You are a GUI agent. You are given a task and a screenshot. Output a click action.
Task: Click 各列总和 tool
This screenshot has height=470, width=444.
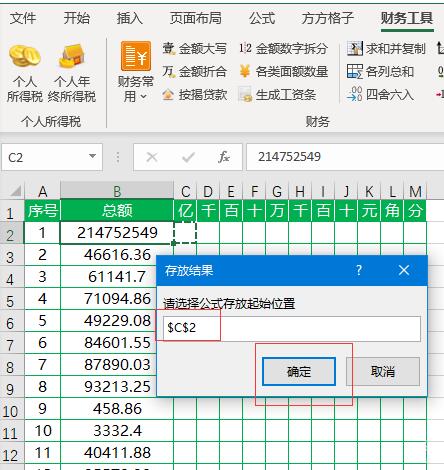(380, 72)
